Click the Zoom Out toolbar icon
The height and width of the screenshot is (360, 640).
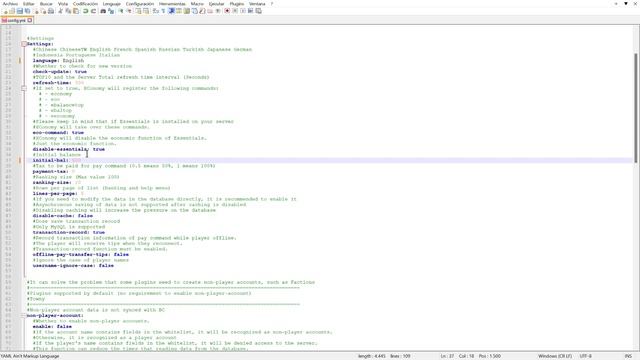pos(129,11)
